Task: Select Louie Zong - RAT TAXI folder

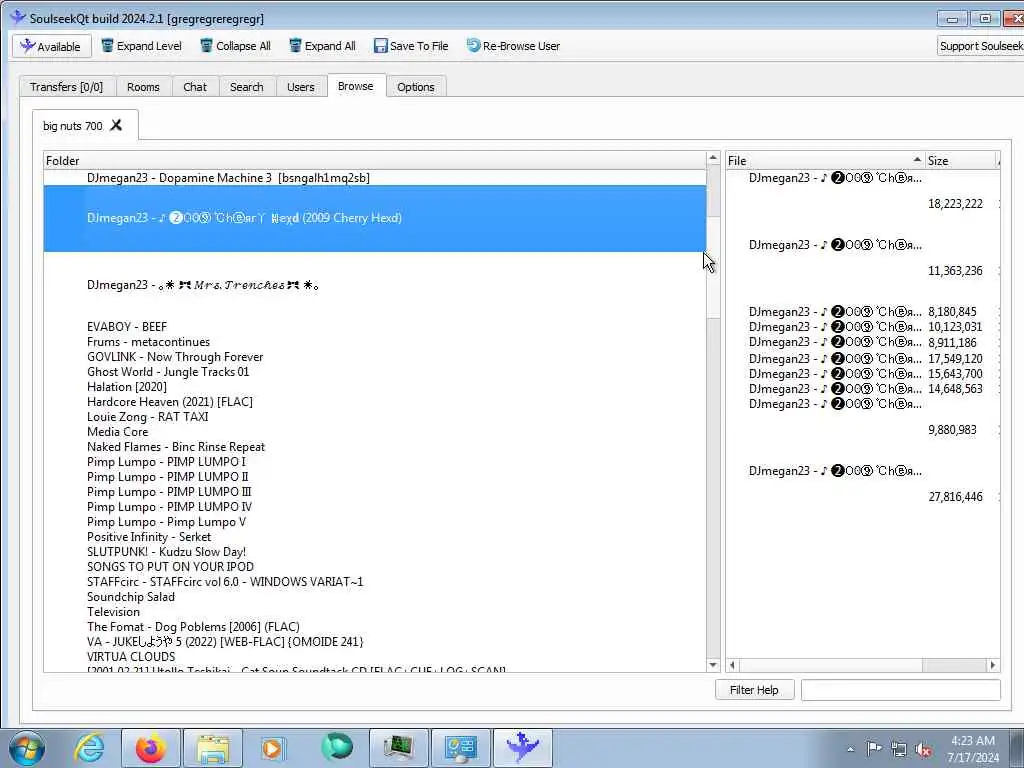Action: point(148,417)
